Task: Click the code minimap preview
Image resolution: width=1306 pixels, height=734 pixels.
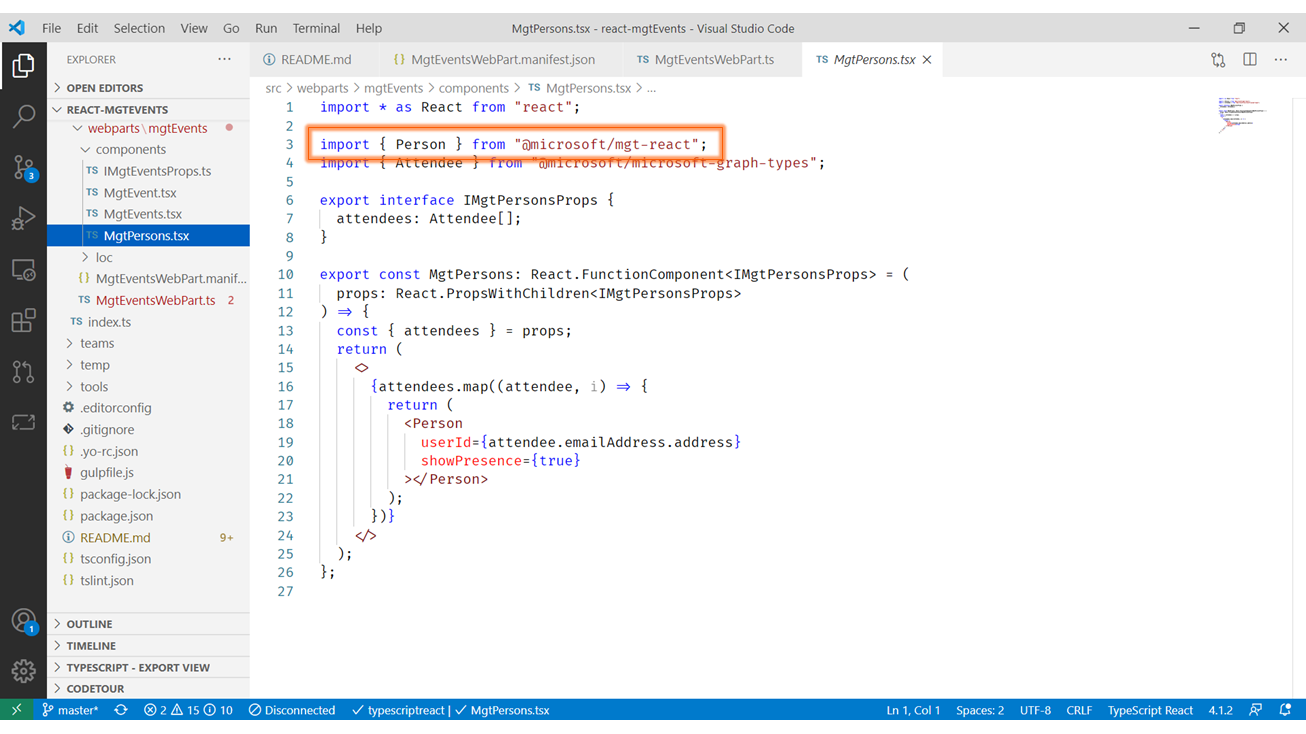Action: (1241, 114)
